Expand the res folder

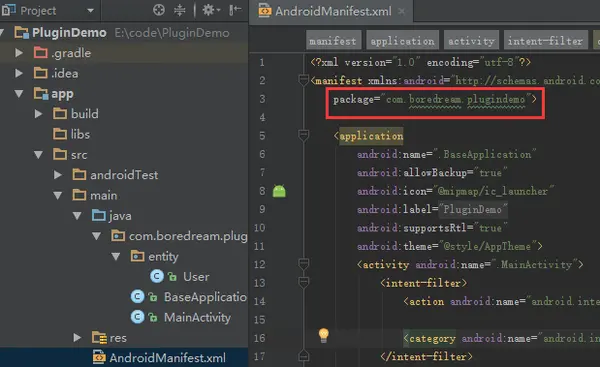77,338
